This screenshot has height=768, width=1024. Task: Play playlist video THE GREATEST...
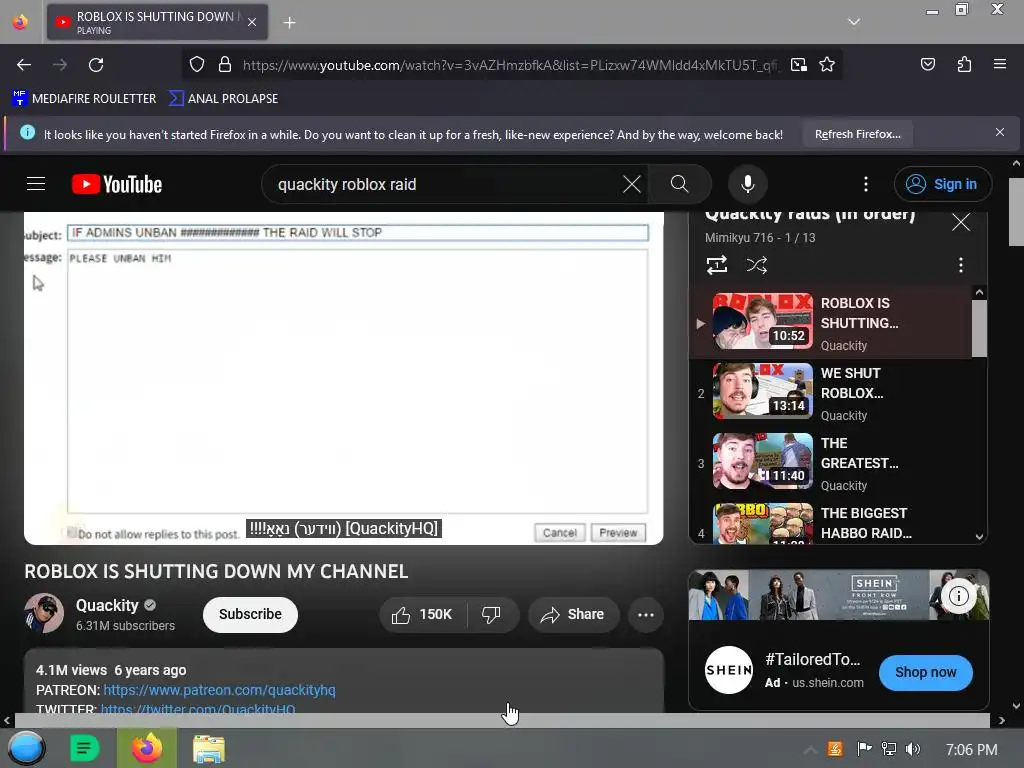[831, 463]
